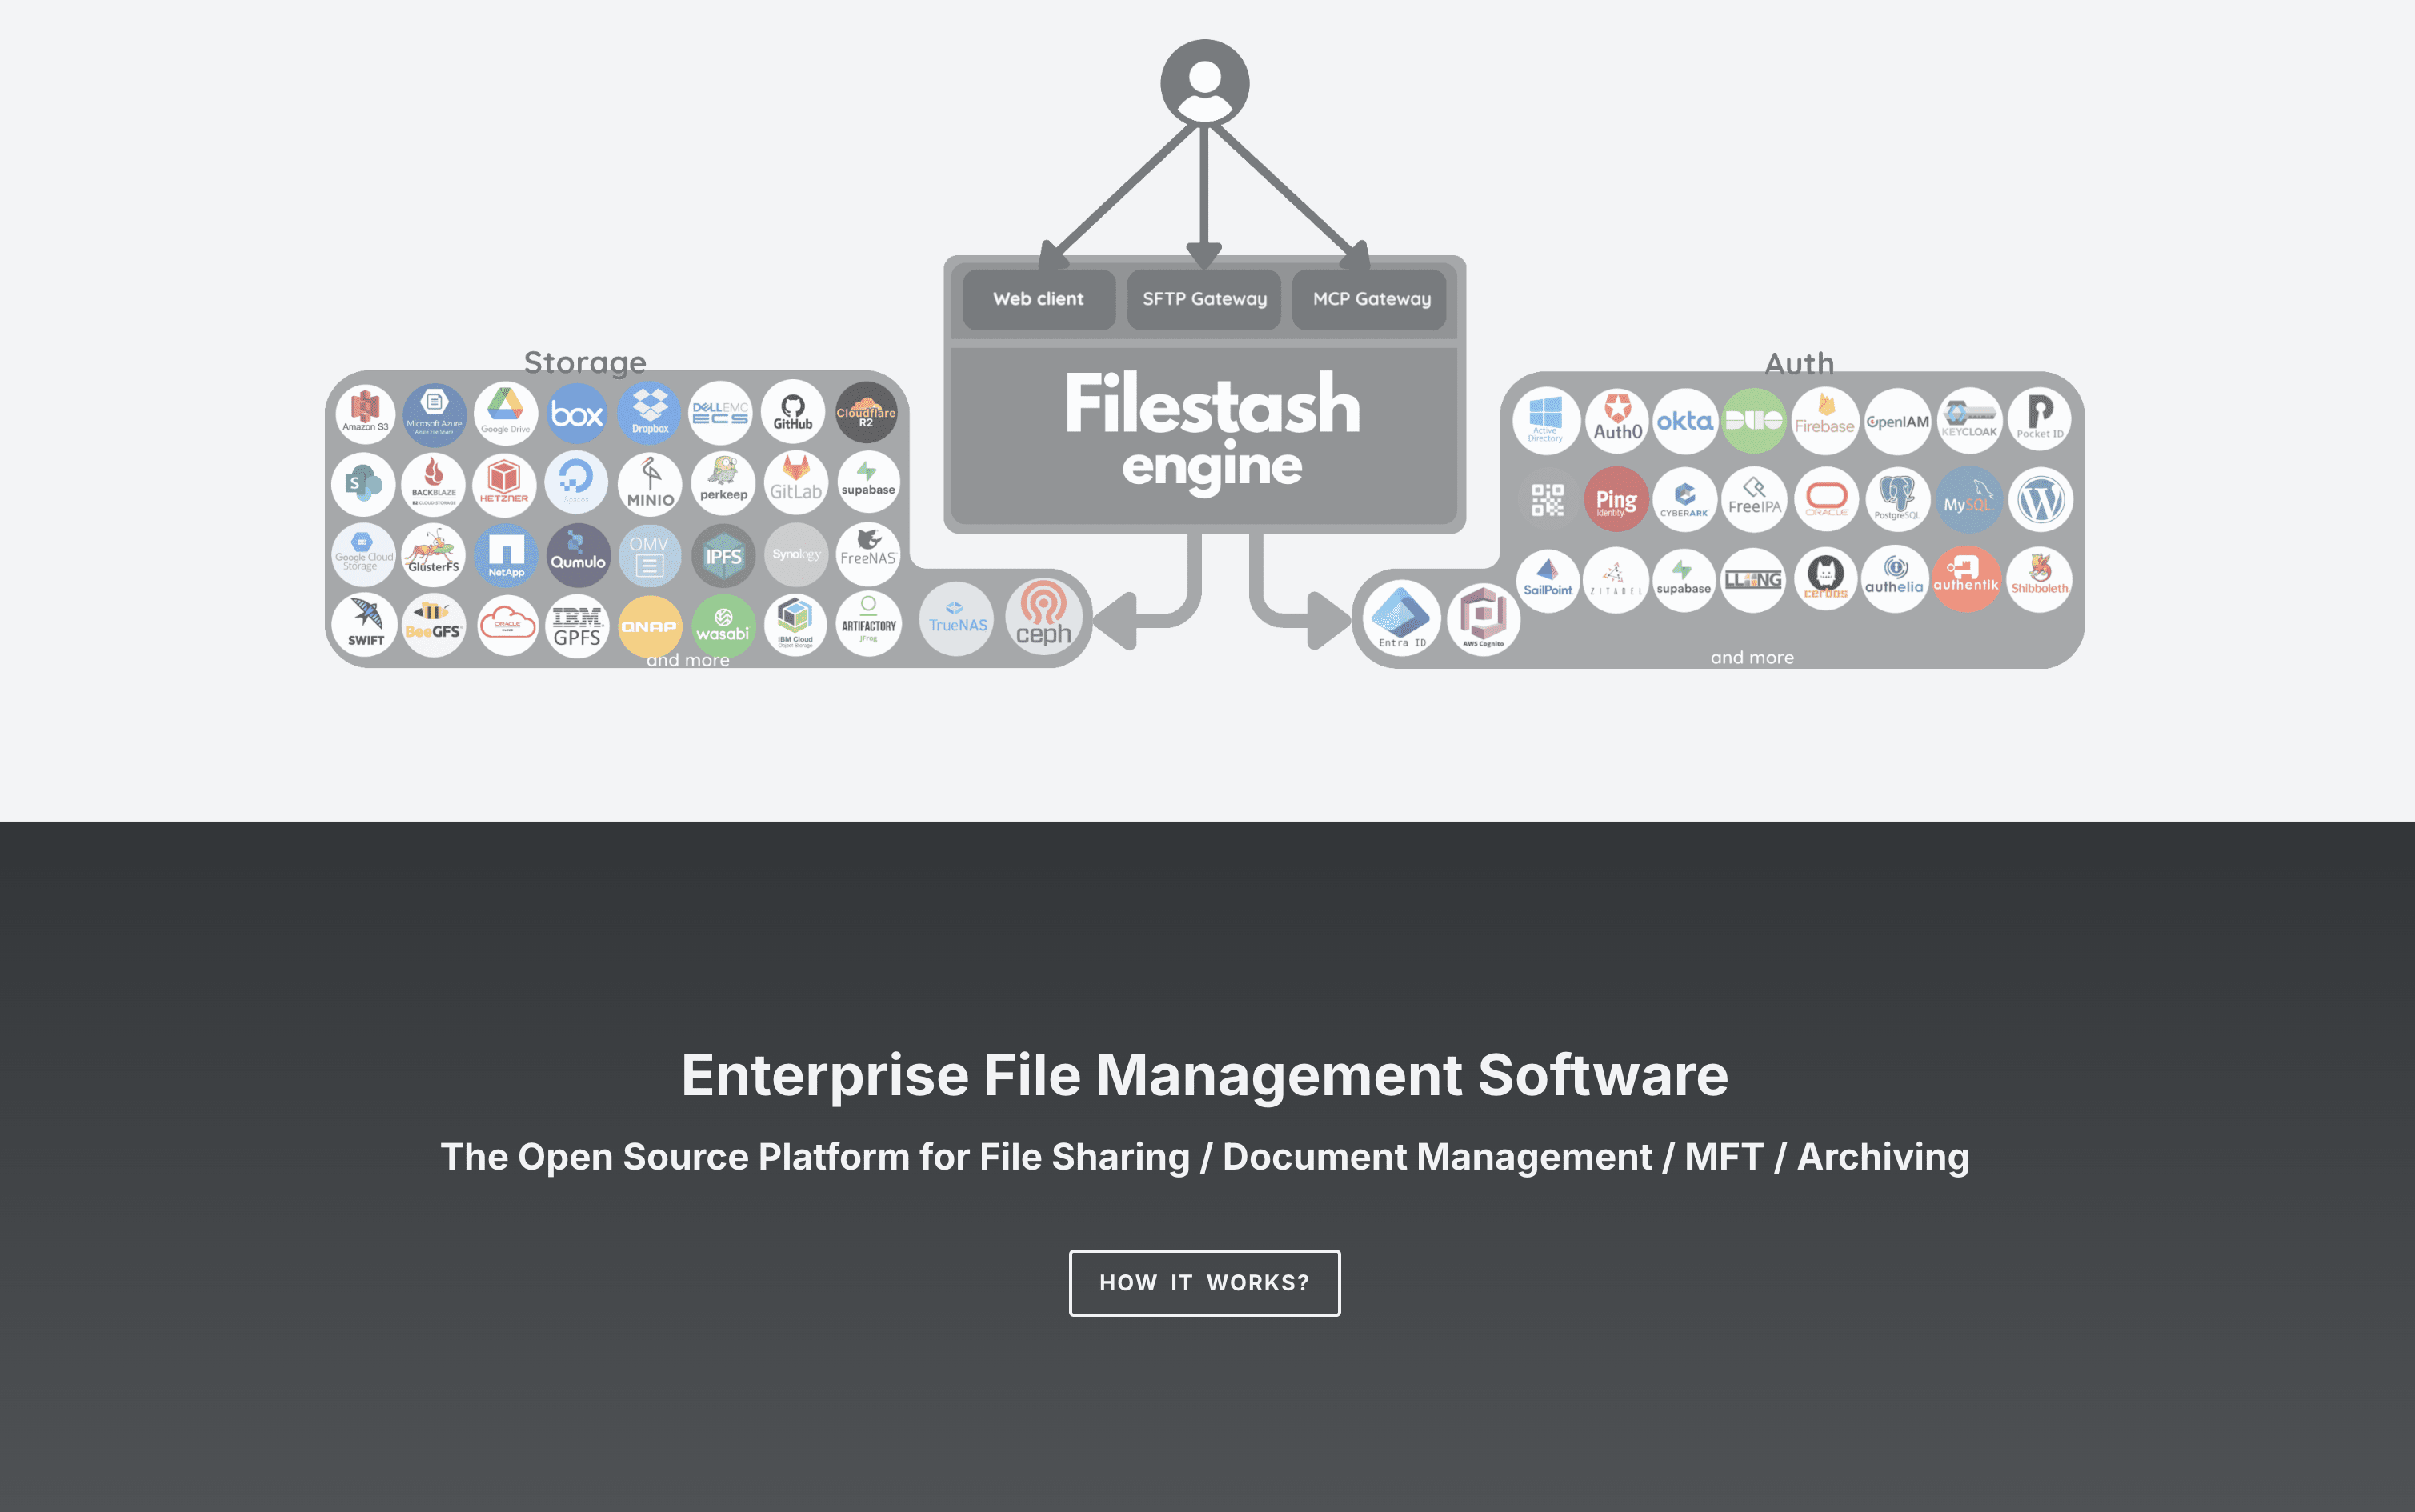Screen dimensions: 2415x1512
Task: Choose the Qumulo icon
Action: click(x=578, y=555)
